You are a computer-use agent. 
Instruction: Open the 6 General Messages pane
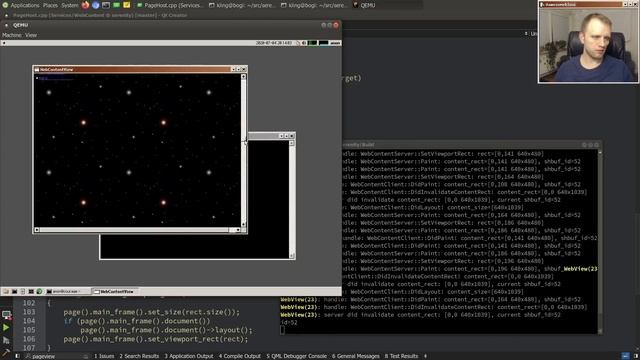[356, 356]
